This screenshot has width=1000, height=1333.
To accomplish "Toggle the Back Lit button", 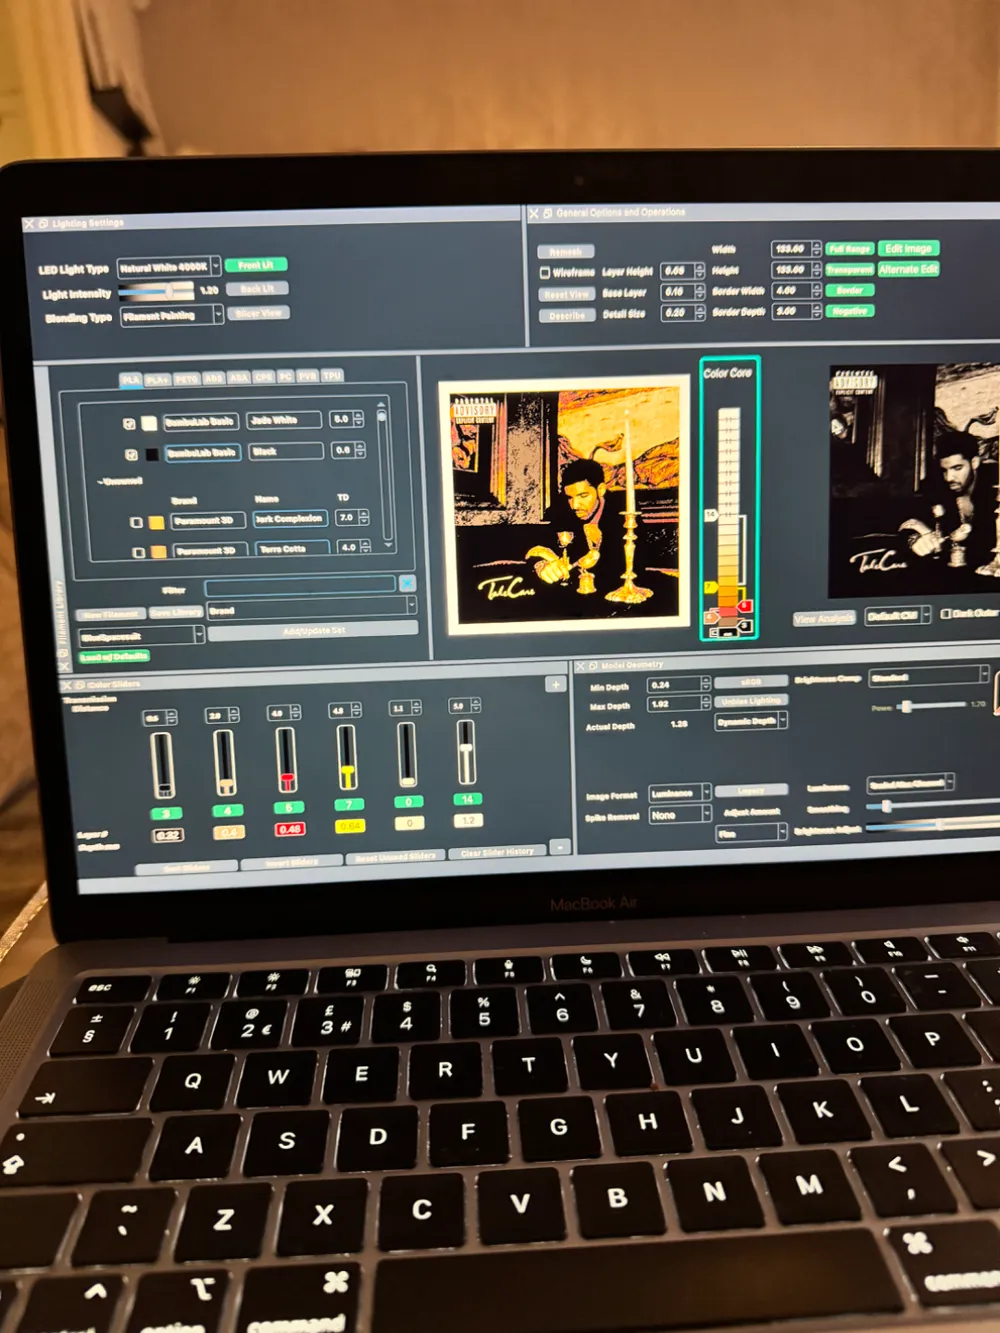I will (257, 289).
